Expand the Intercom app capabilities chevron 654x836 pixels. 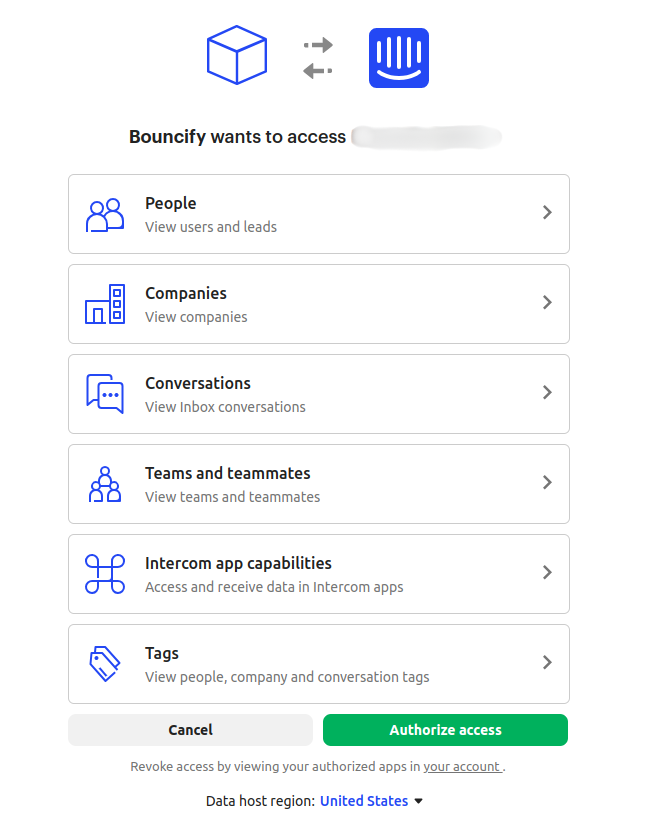[547, 573]
